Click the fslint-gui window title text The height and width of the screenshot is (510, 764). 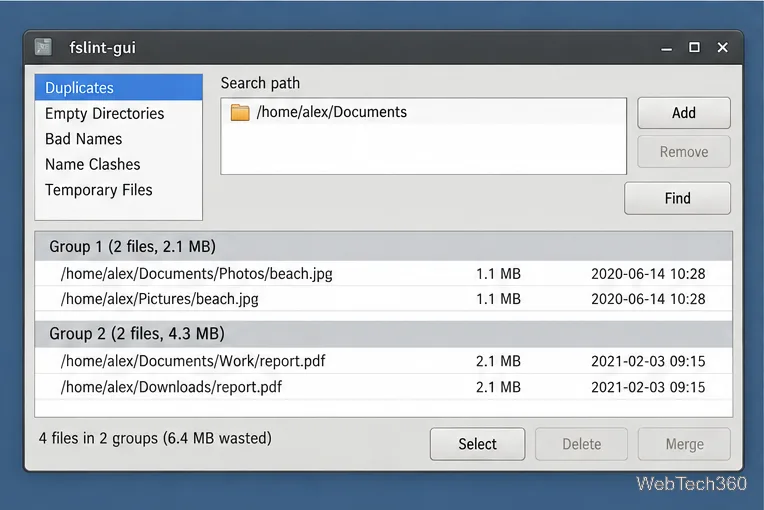(102, 48)
